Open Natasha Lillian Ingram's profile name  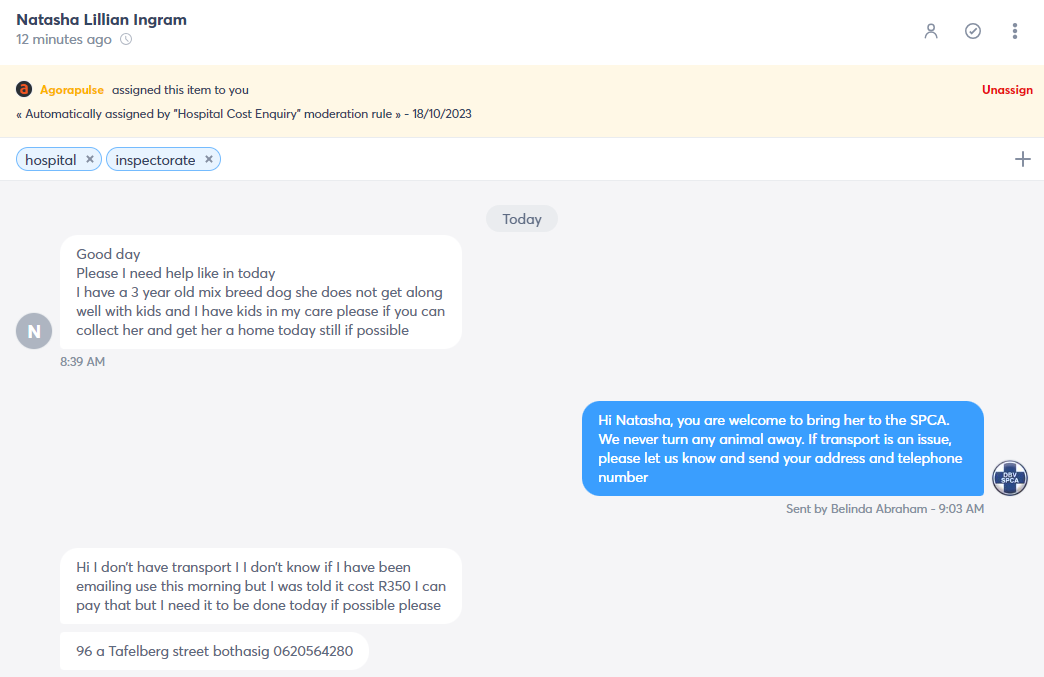click(101, 19)
